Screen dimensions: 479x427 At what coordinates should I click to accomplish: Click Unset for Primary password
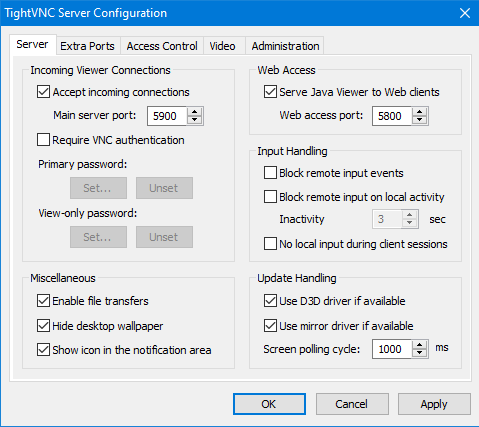click(x=164, y=188)
